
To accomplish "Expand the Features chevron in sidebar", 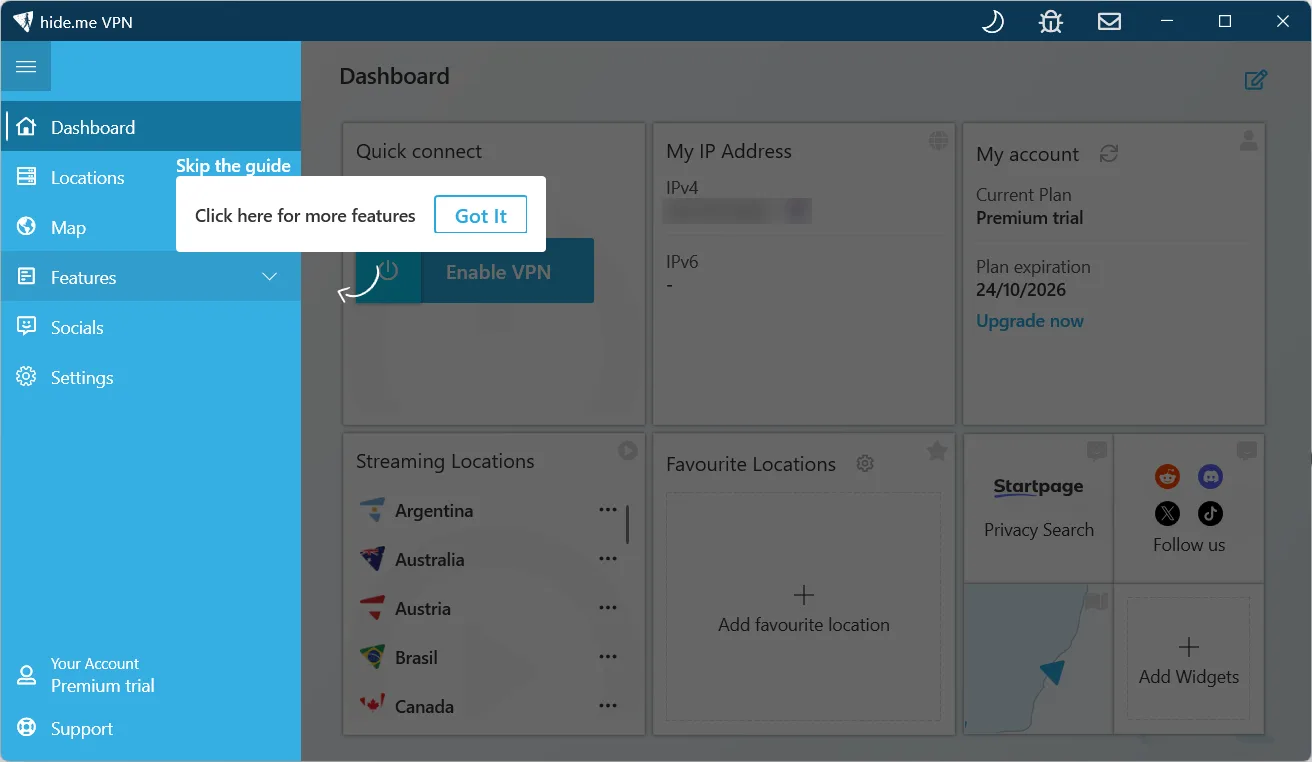I will (x=270, y=277).
